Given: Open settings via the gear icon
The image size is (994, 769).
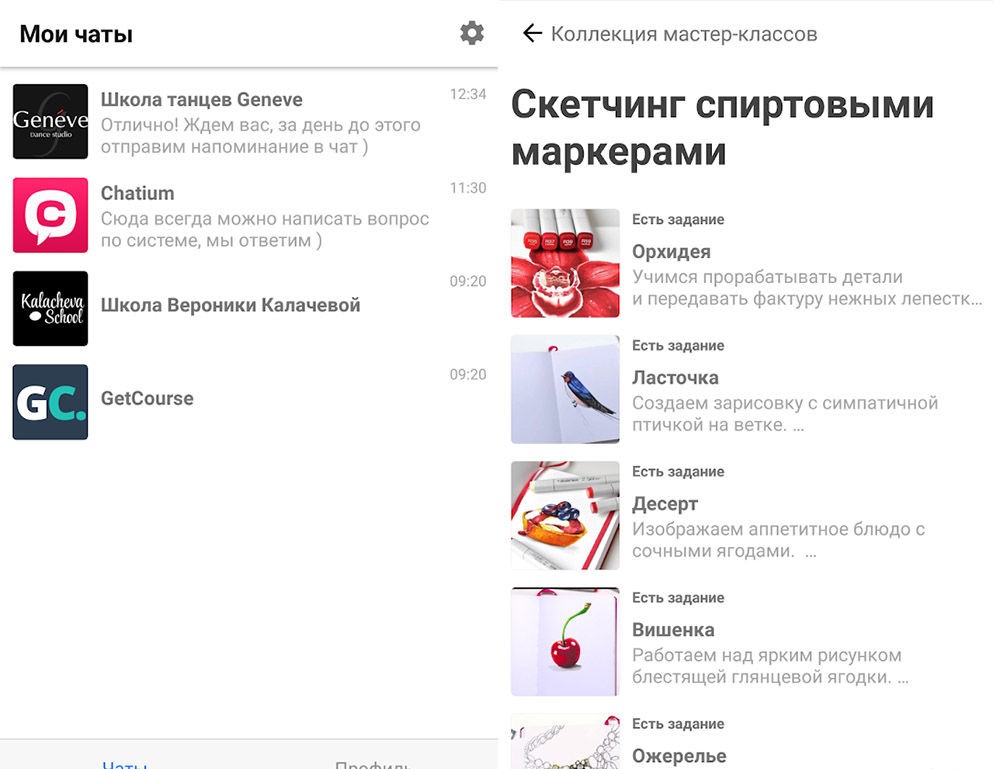Looking at the screenshot, I should click(x=472, y=33).
